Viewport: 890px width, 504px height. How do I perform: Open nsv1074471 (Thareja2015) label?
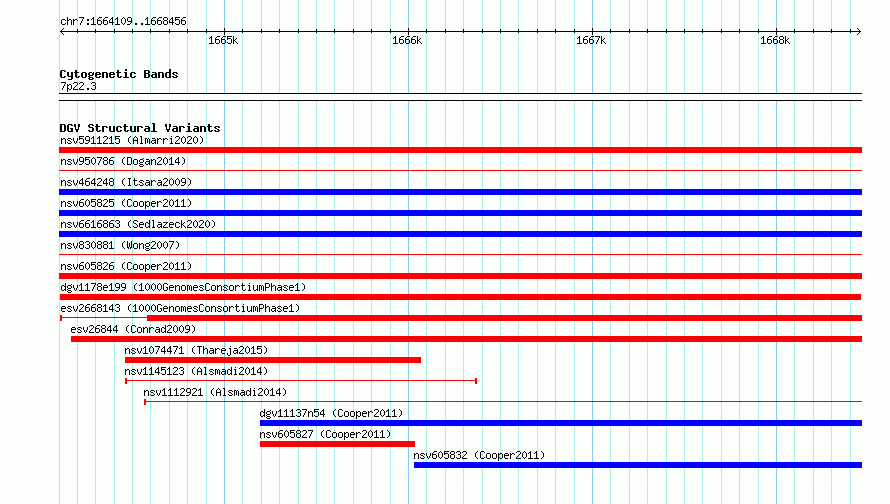pos(196,350)
